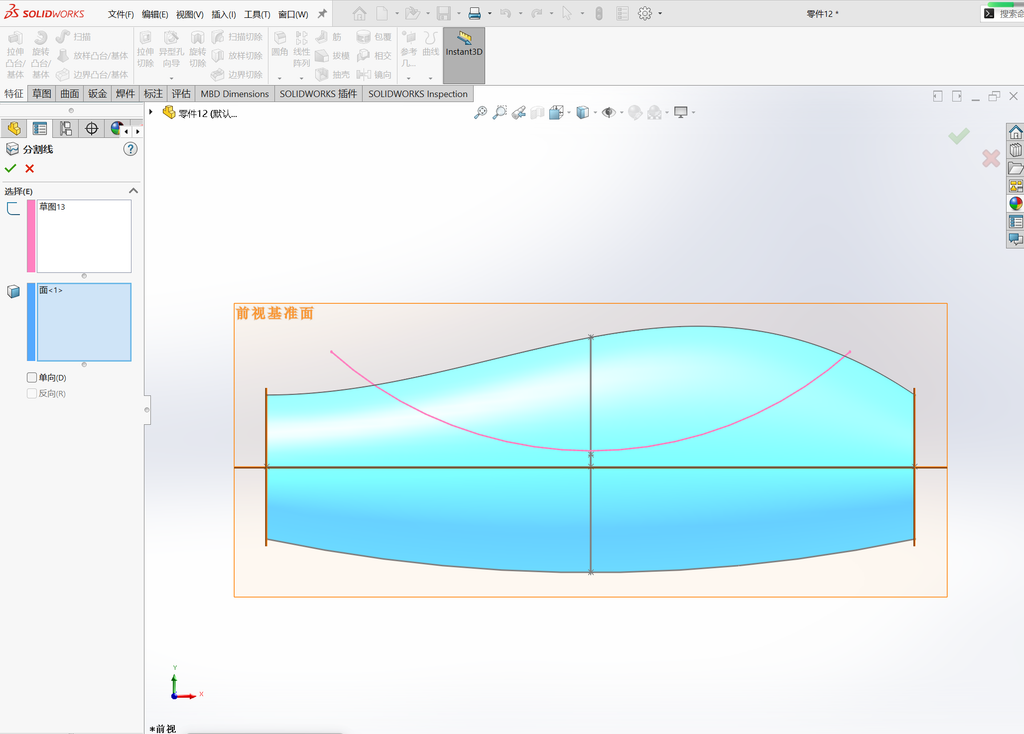Switch to the SOLIDWORKS 插件 tab
The width and height of the screenshot is (1024, 734).
318,93
